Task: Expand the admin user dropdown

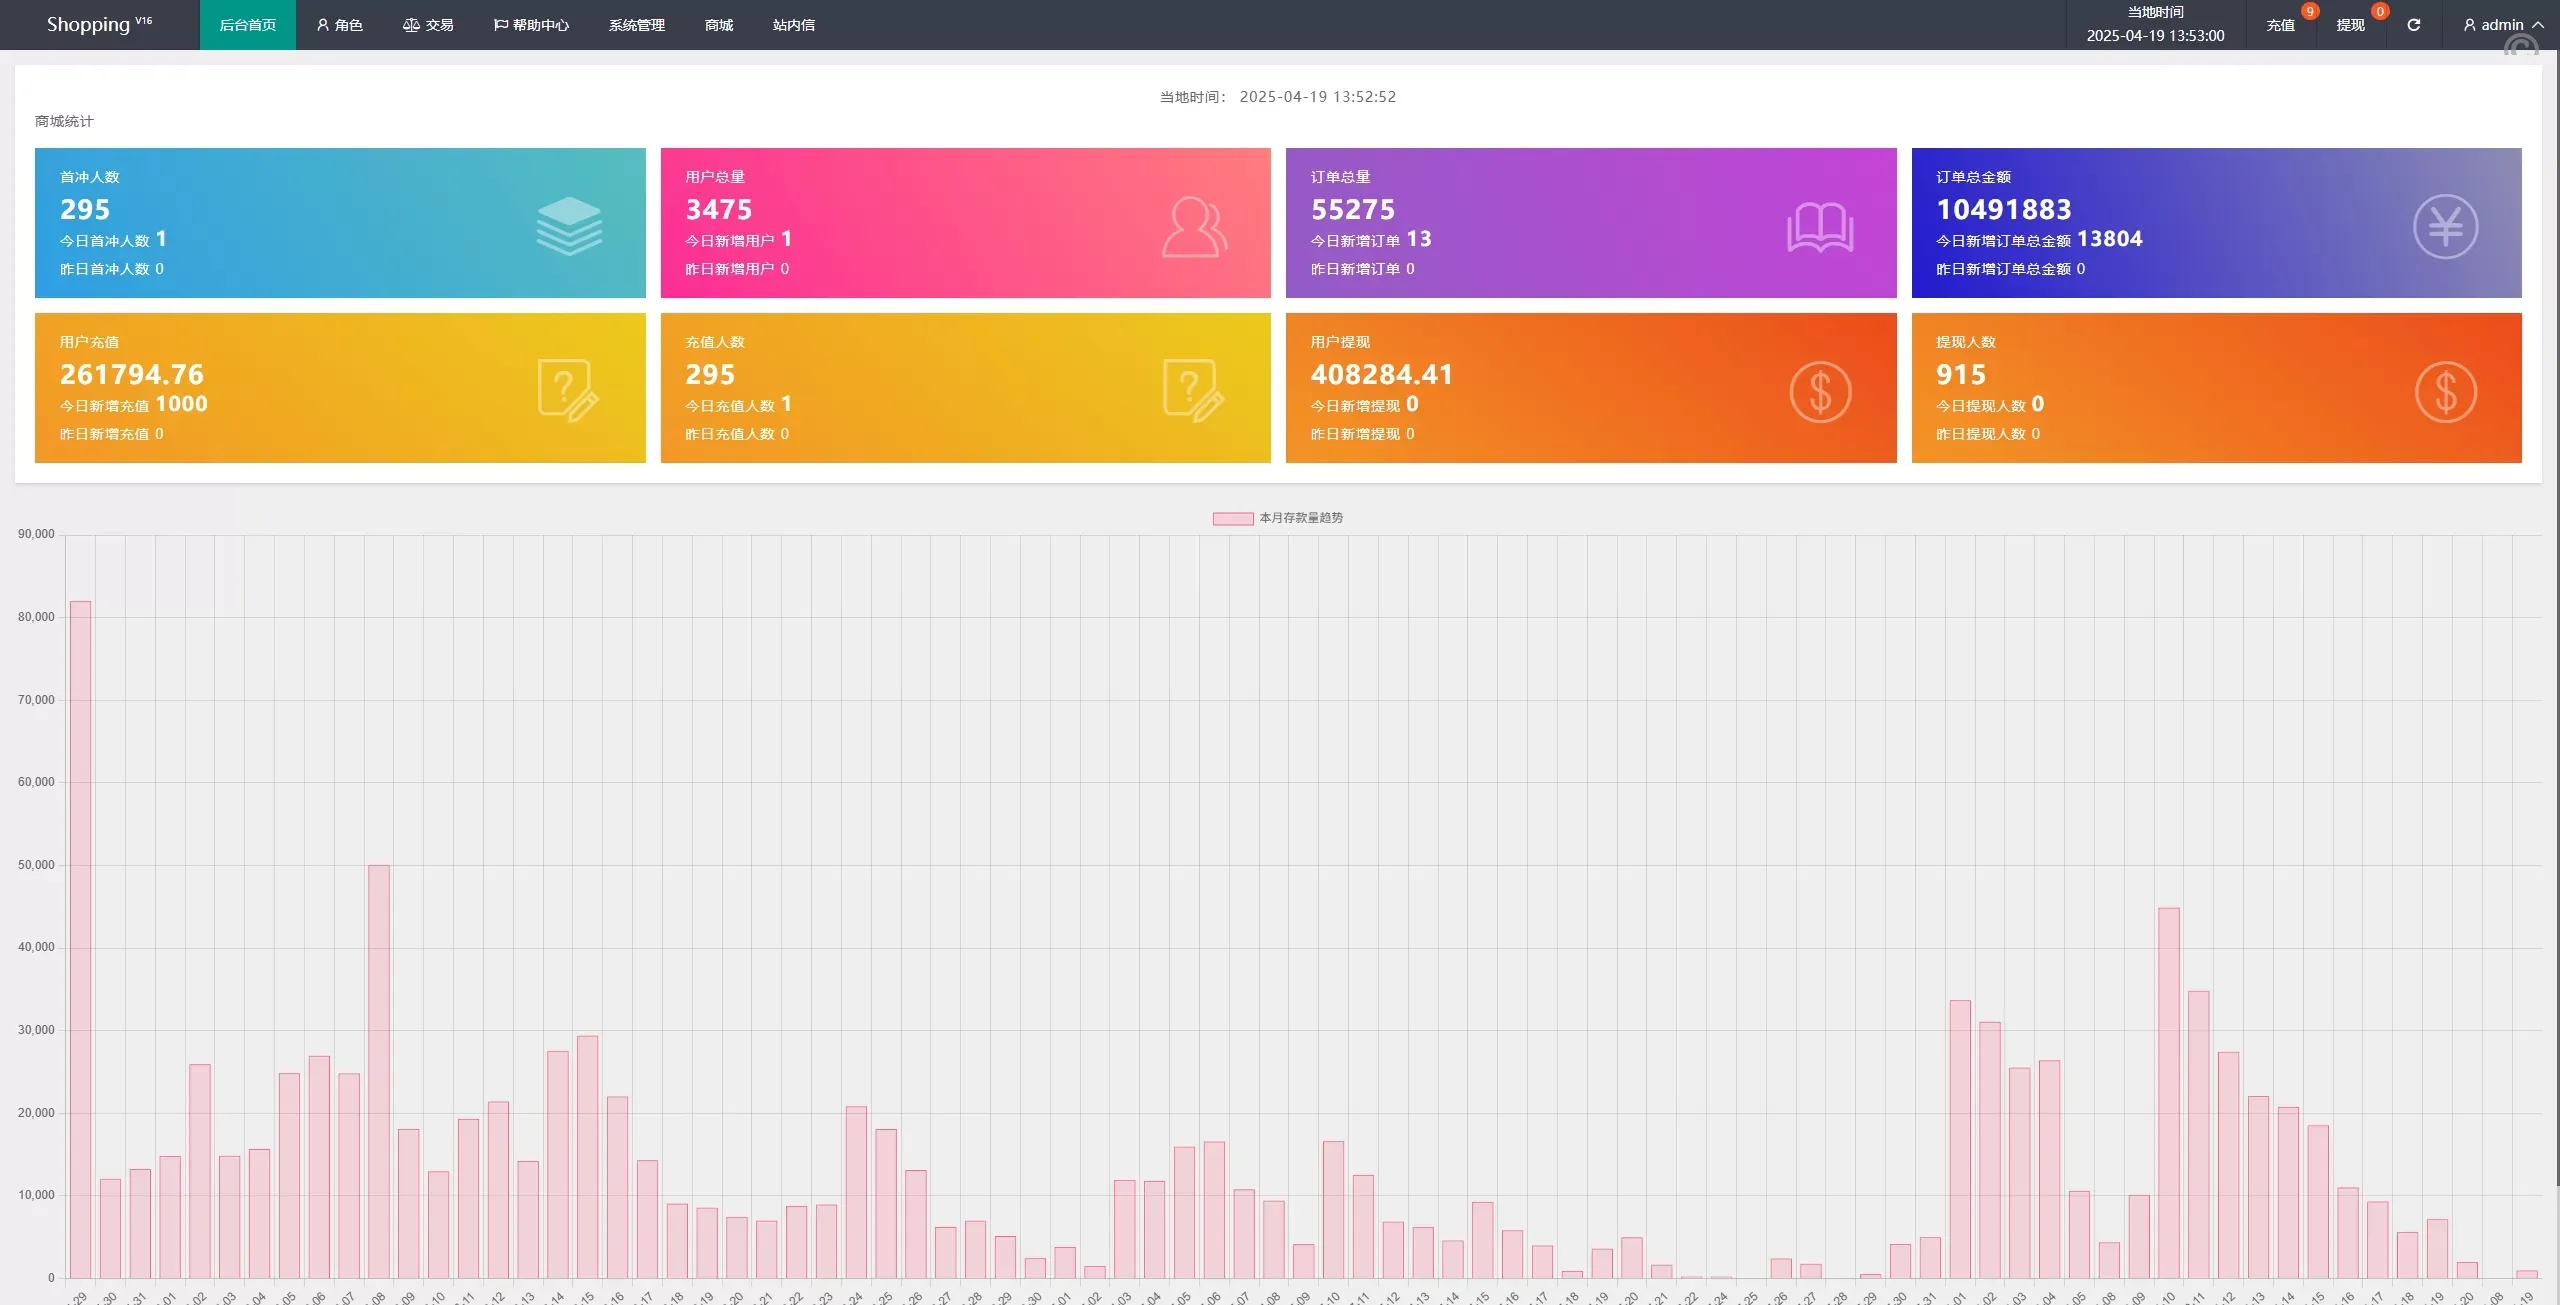Action: tap(2503, 25)
